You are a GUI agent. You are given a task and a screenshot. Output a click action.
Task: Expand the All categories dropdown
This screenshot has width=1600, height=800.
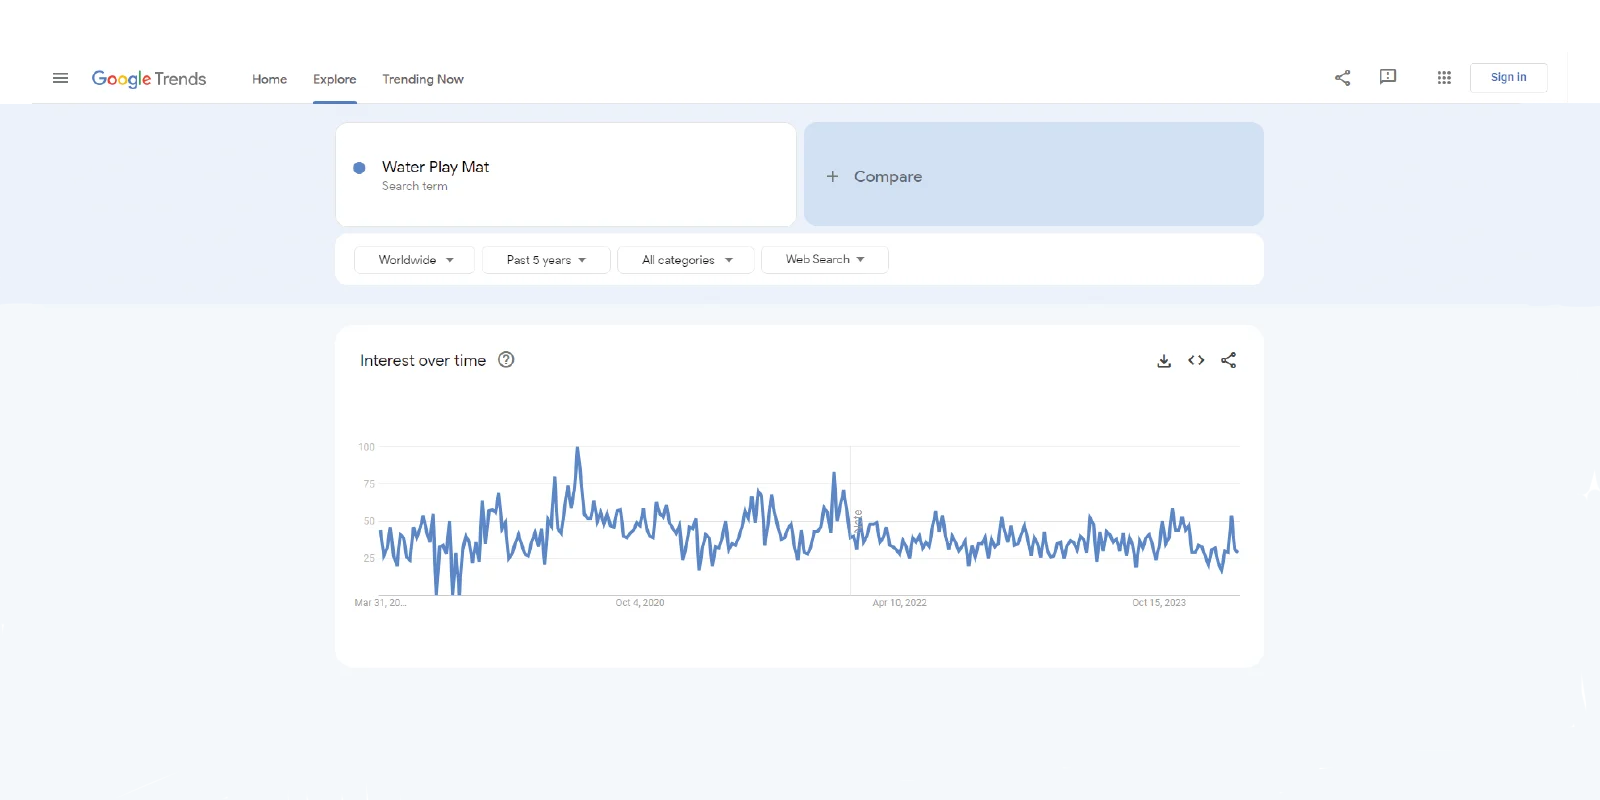[x=686, y=260]
